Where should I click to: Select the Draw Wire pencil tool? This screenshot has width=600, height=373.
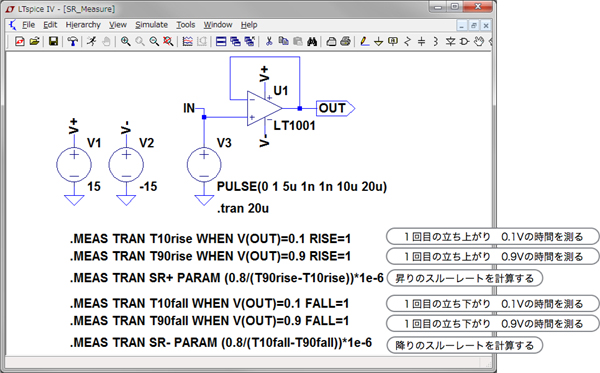(364, 41)
